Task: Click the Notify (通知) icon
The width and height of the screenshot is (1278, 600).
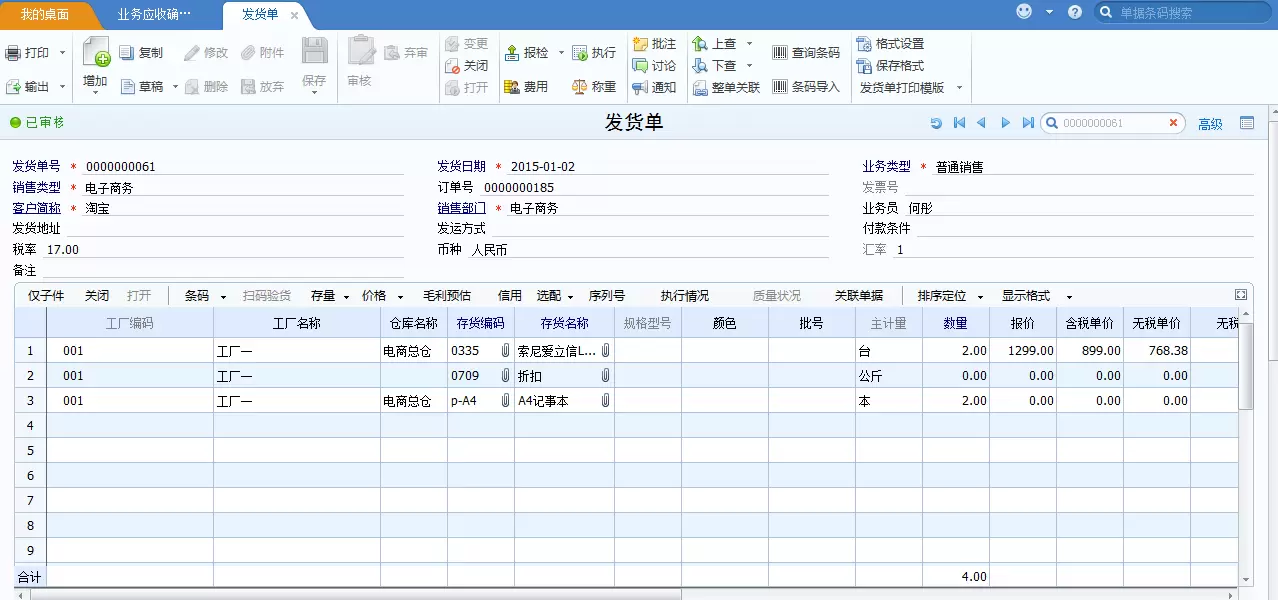Action: tap(640, 88)
